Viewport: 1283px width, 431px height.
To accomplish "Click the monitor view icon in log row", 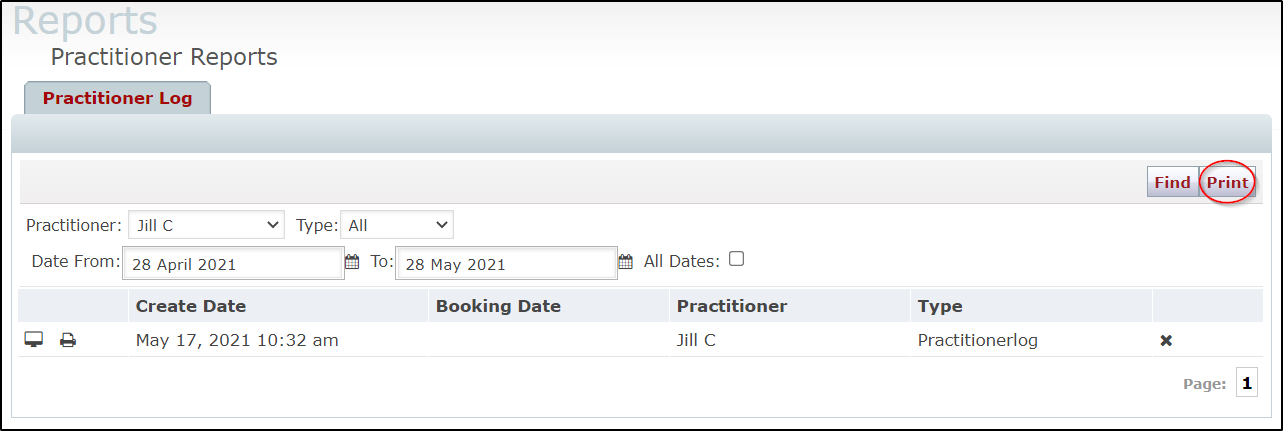I will (x=34, y=340).
